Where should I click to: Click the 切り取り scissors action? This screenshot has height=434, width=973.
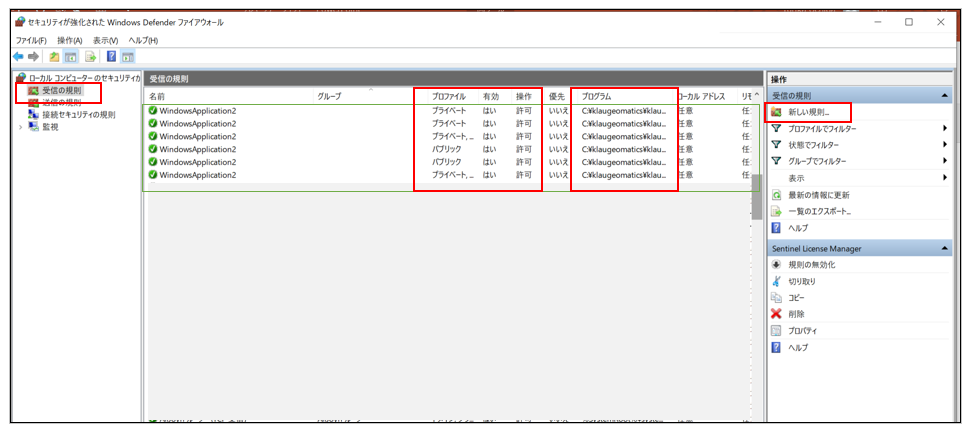[802, 281]
